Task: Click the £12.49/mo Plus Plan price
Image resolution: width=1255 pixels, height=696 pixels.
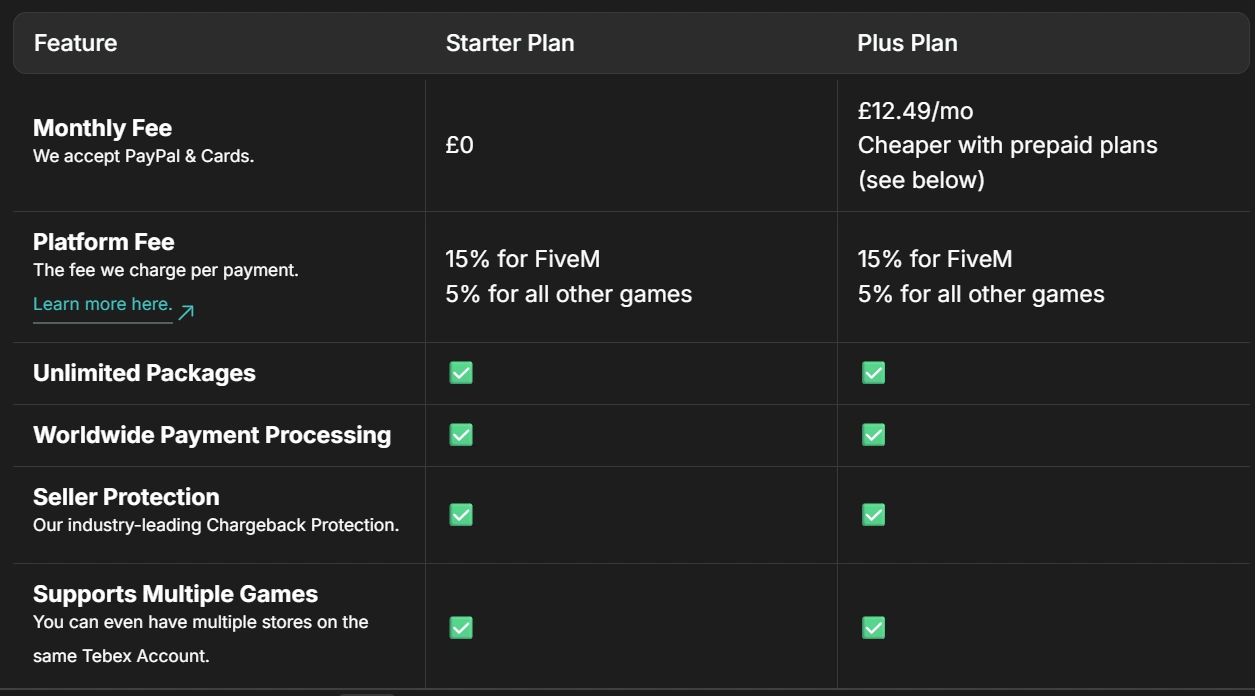Action: click(915, 111)
